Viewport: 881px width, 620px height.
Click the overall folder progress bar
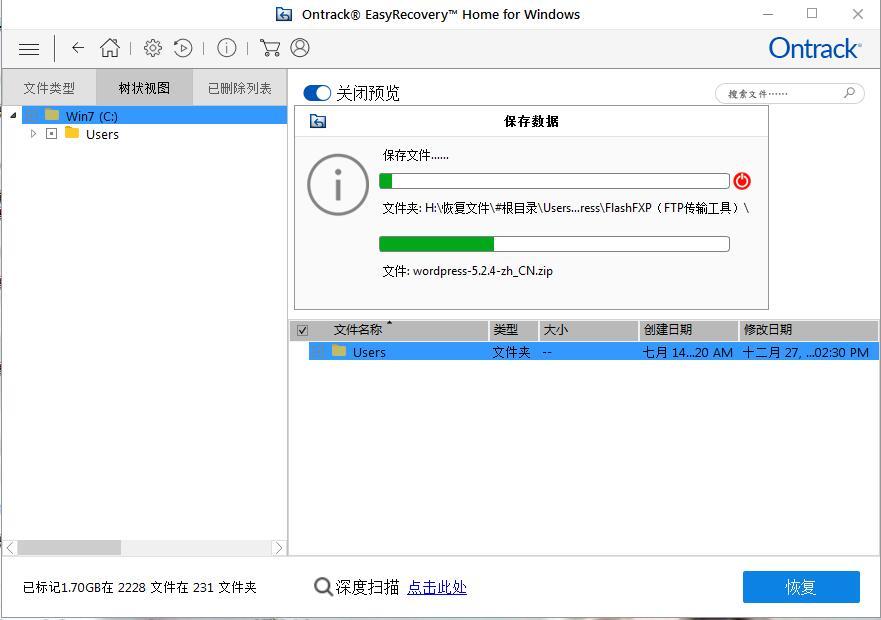[x=555, y=181]
